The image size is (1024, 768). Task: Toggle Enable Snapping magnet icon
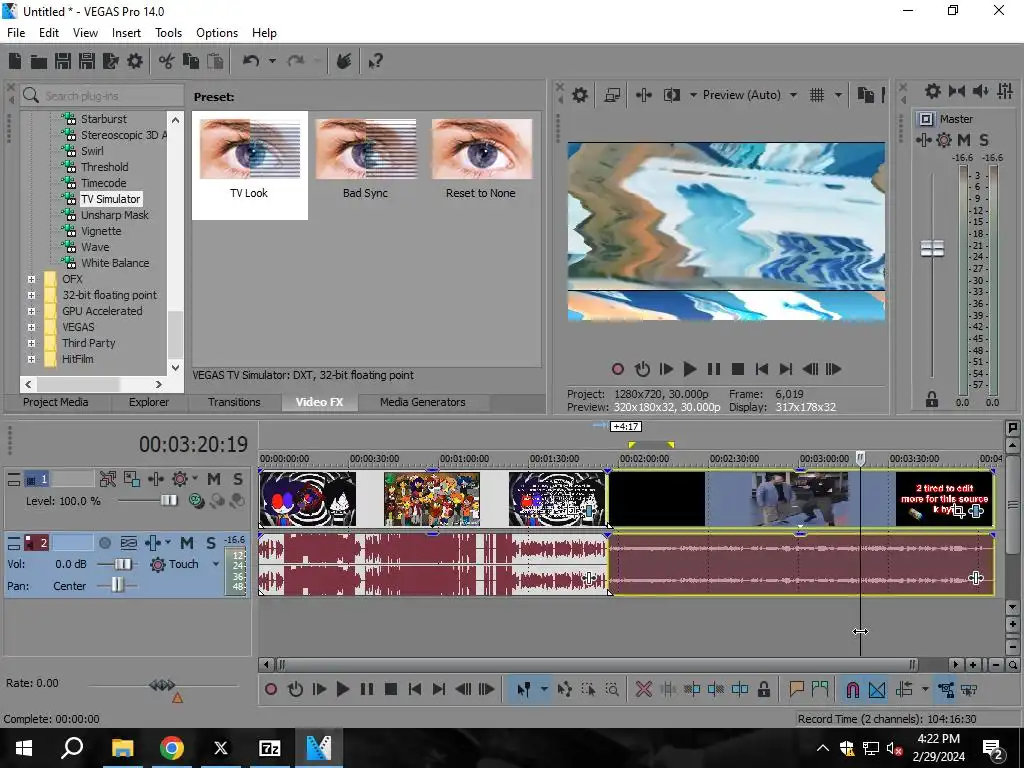(x=852, y=689)
